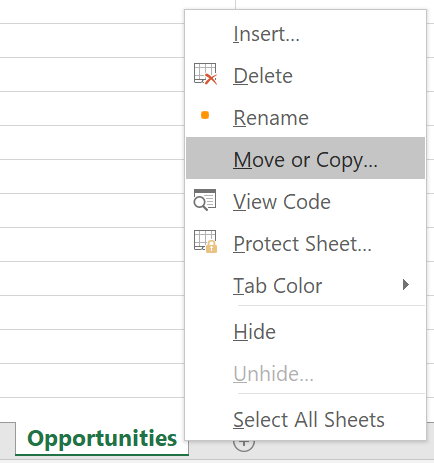
Task: Click the Delete sheet icon with red X
Action: 205,74
